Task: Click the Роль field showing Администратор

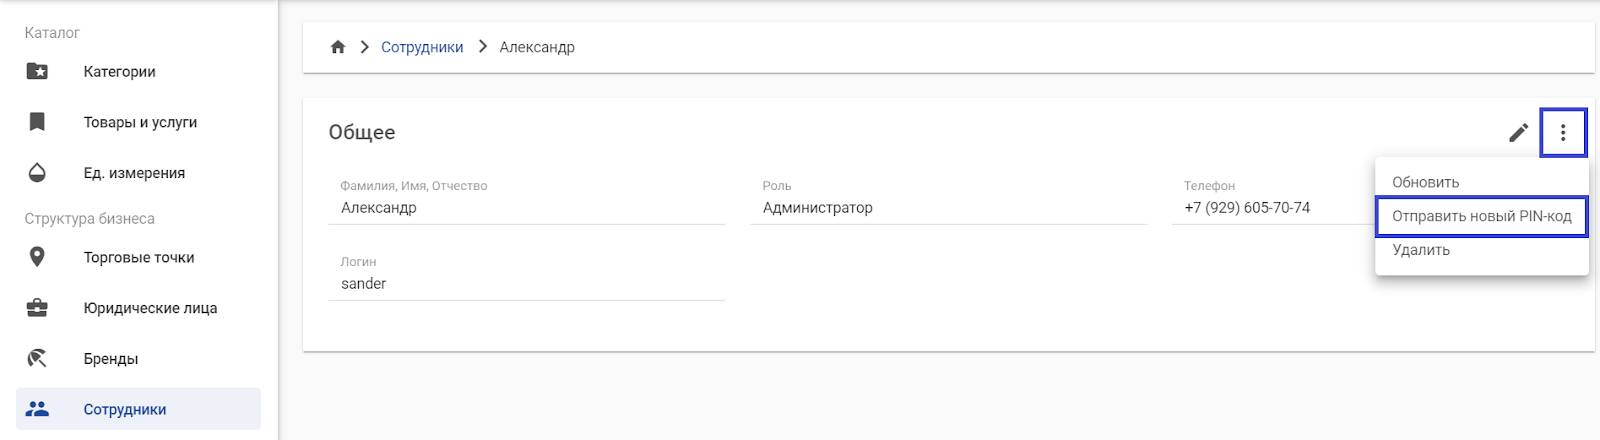Action: [948, 208]
